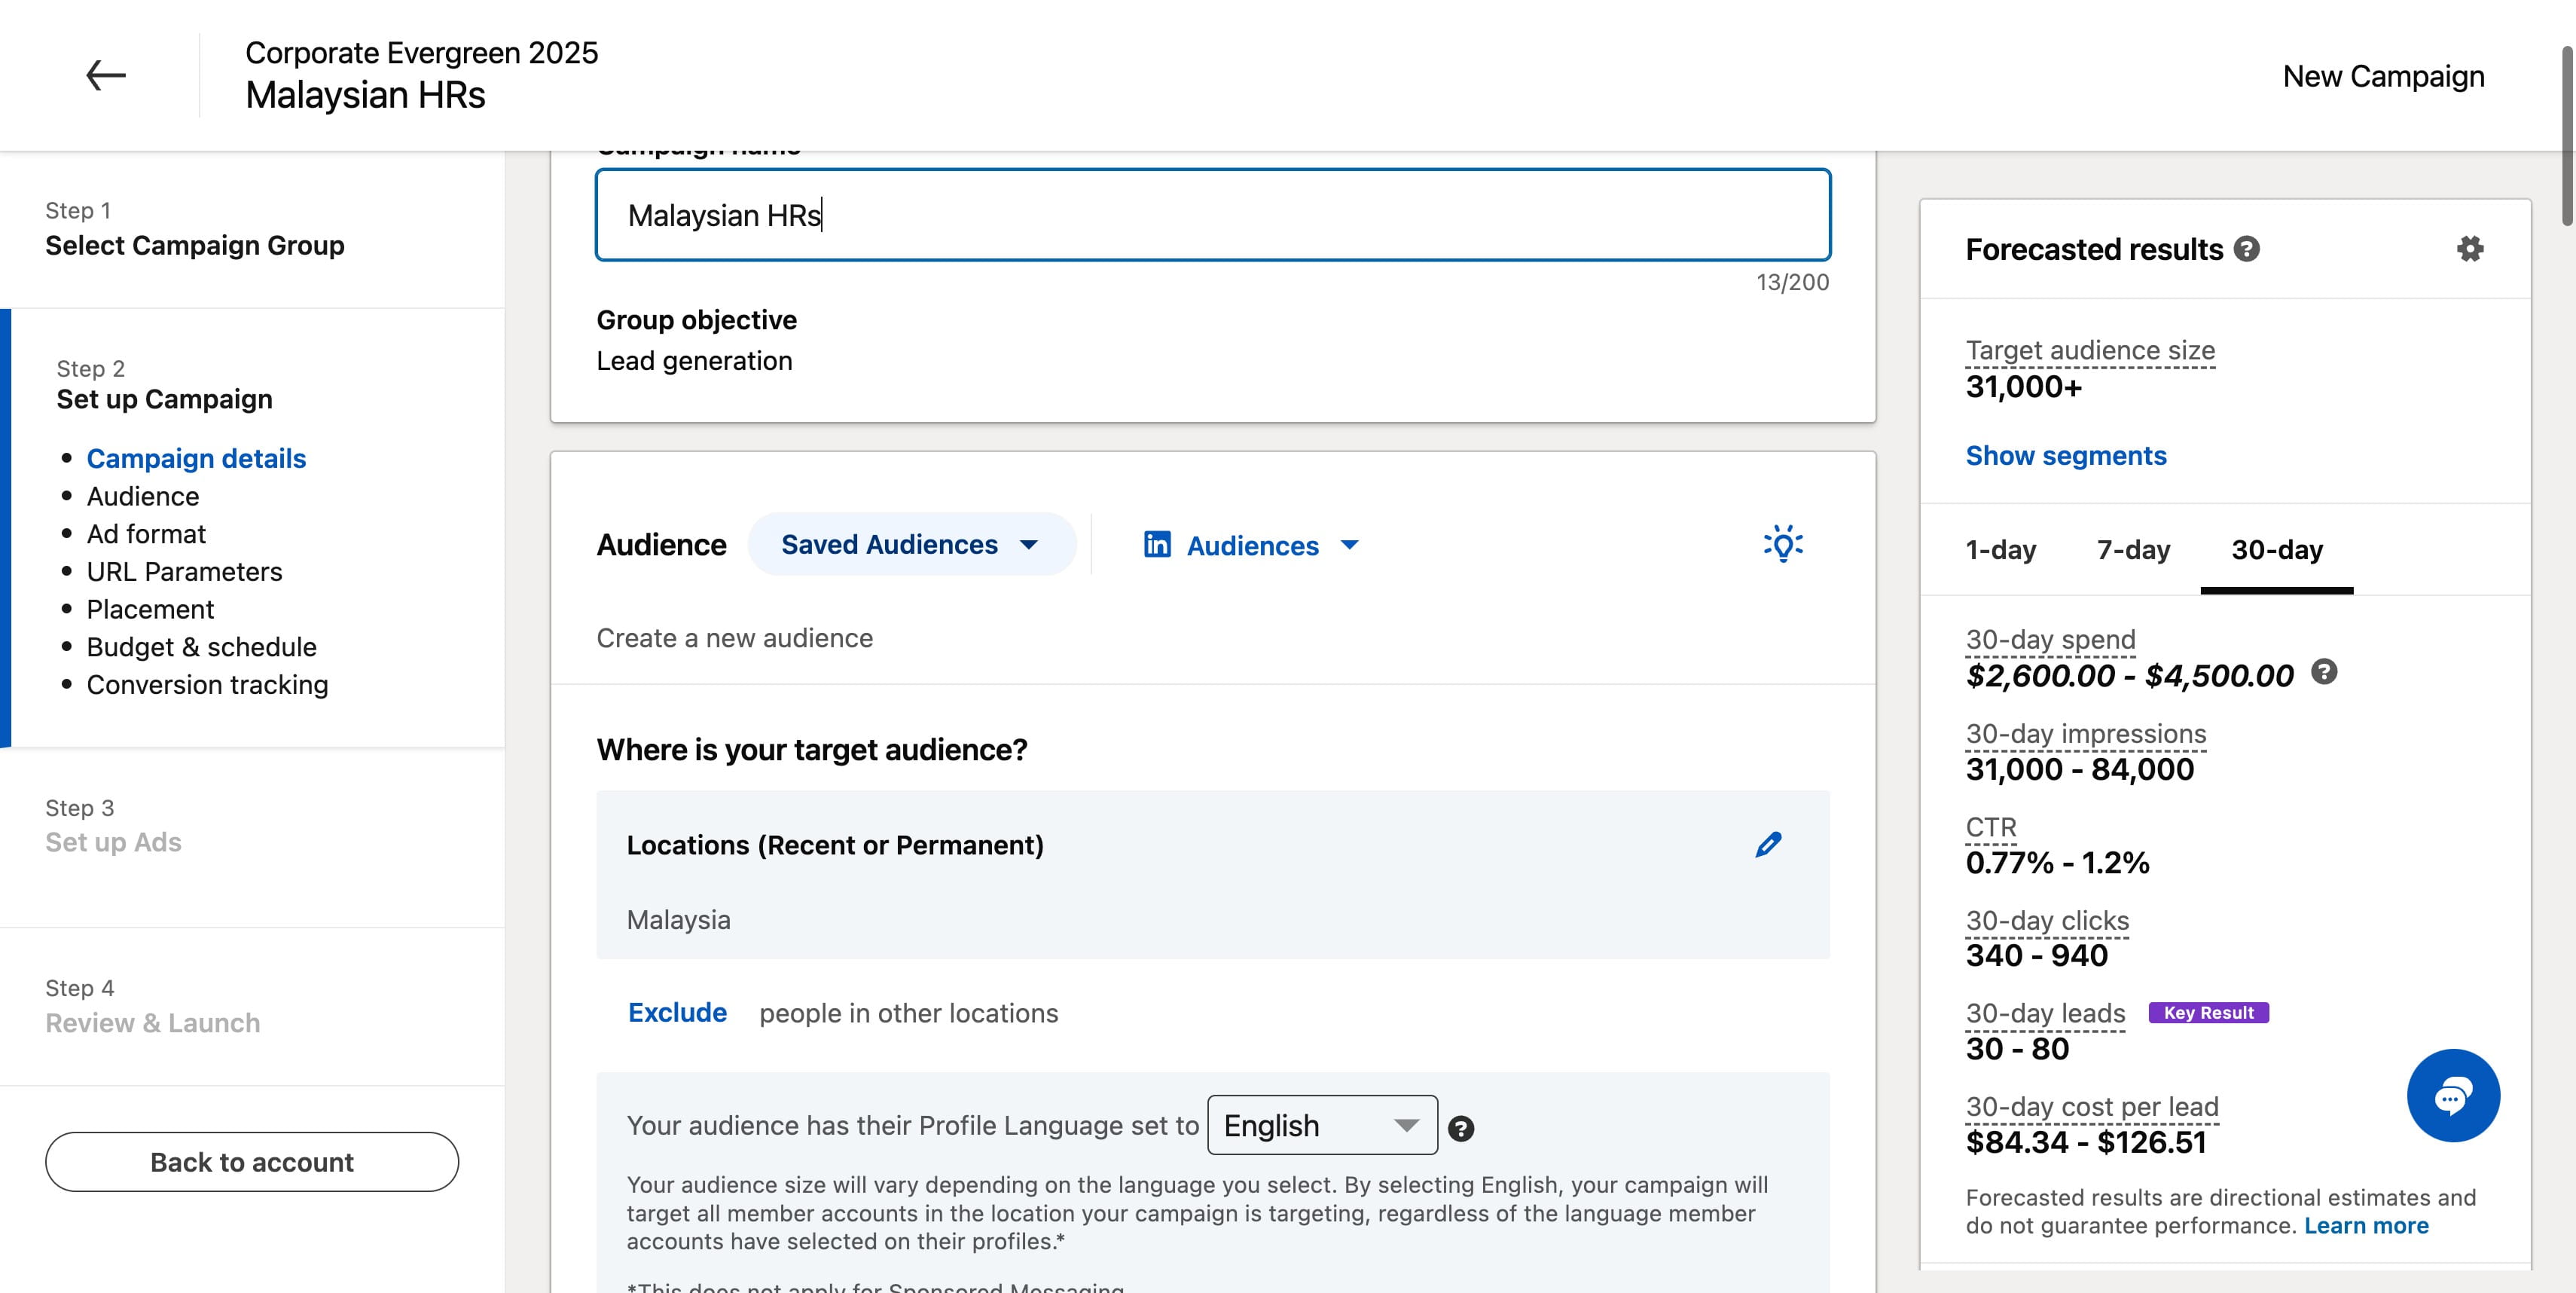The image size is (2576, 1293).
Task: Open the English profile language dropdown
Action: [x=1322, y=1125]
